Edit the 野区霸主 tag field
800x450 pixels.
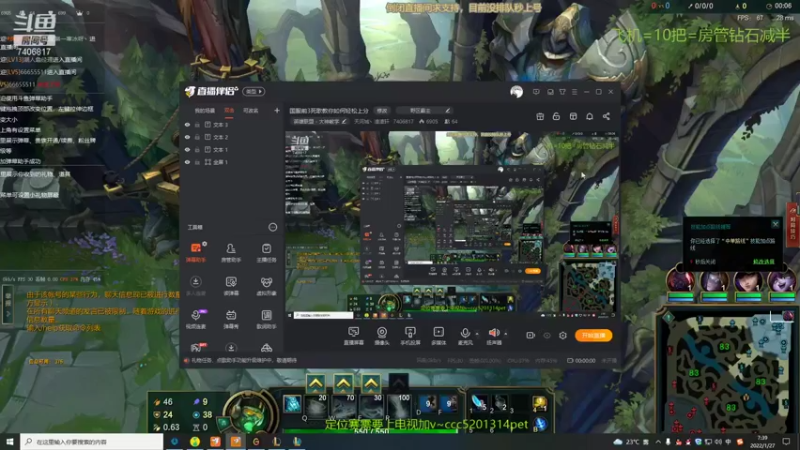pos(424,110)
